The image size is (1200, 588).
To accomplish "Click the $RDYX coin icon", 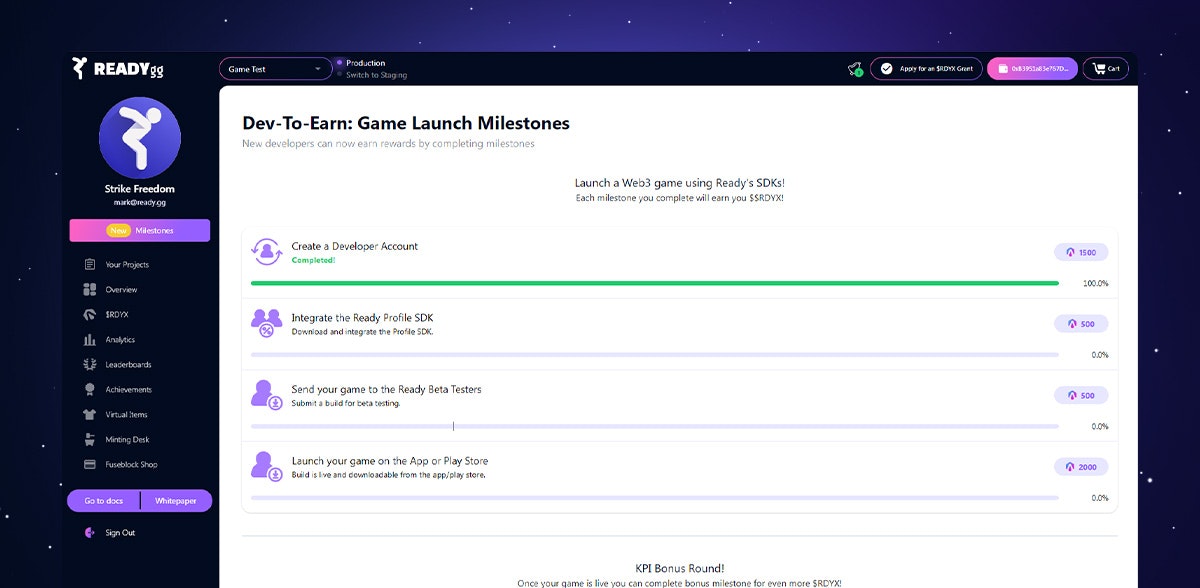I will [x=90, y=315].
